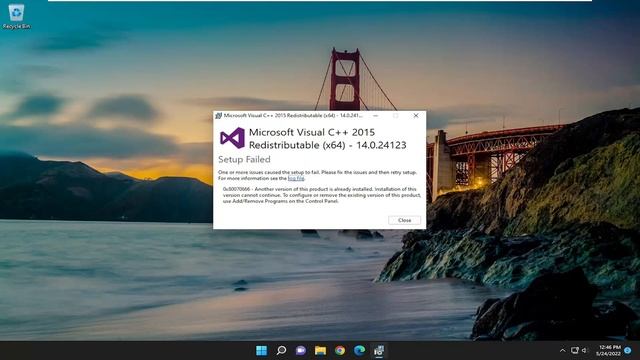The width and height of the screenshot is (640, 360).
Task: Select the 0x80070666 error message text
Action: point(322,195)
